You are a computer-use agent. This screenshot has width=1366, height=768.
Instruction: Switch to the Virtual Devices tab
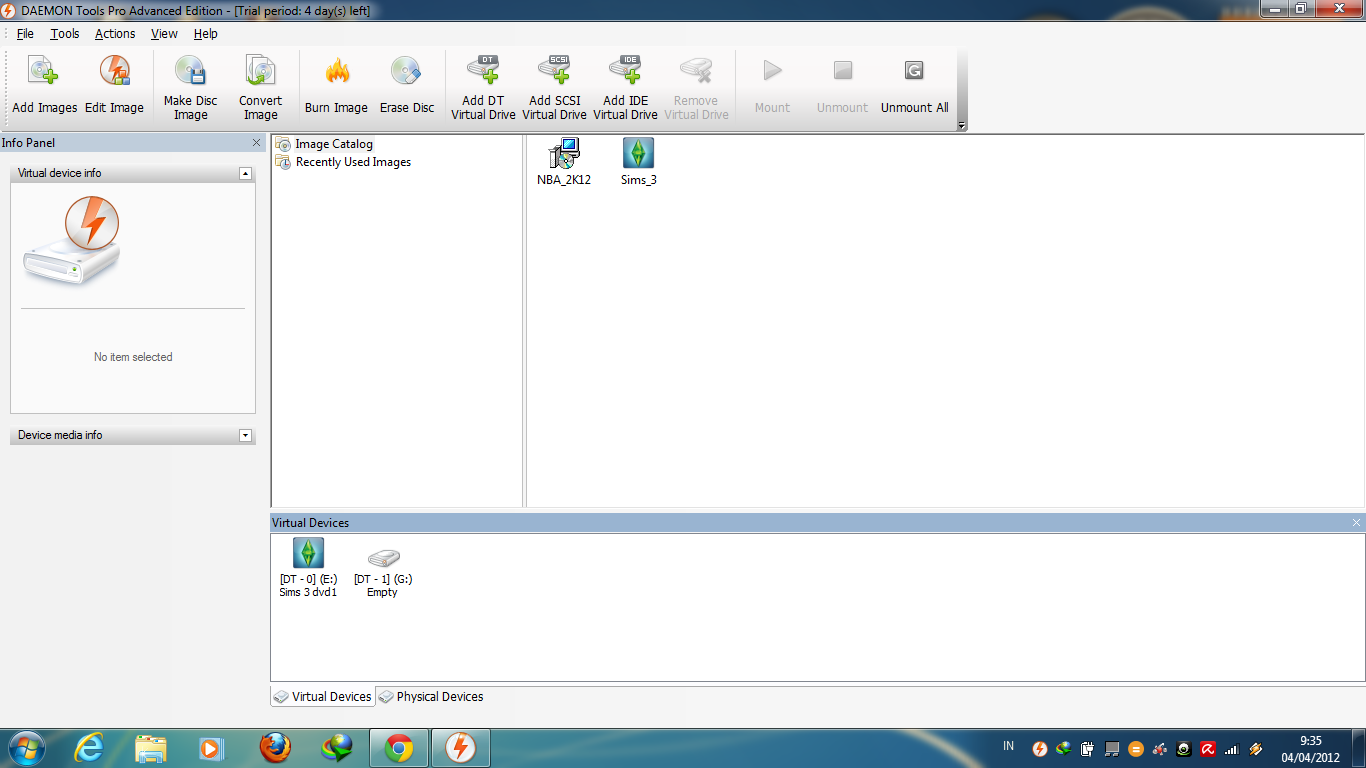tap(323, 697)
